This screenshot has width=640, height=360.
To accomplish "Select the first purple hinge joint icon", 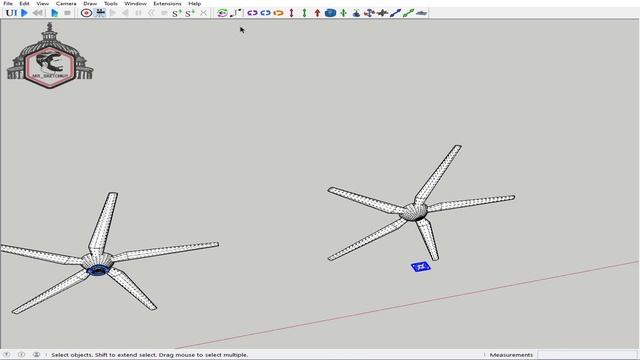I will 252,13.
